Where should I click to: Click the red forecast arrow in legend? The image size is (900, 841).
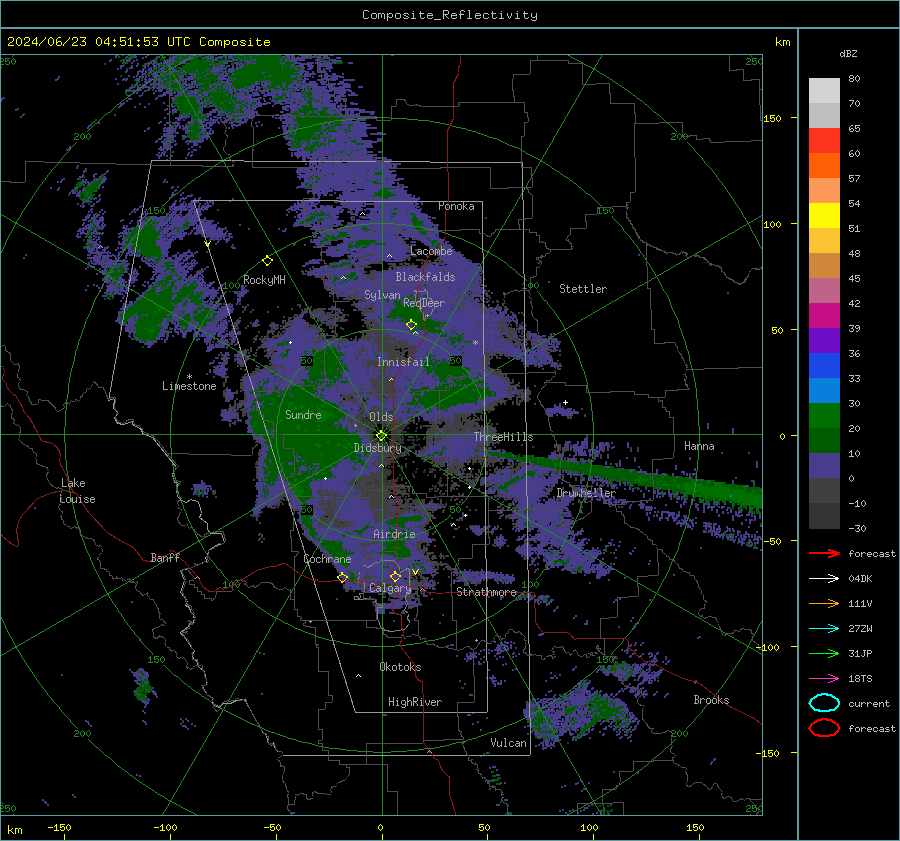click(824, 553)
